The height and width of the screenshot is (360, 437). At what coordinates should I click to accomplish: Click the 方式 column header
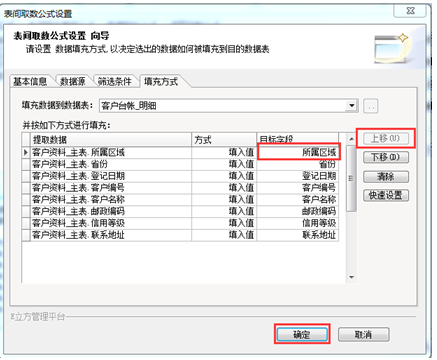[224, 139]
